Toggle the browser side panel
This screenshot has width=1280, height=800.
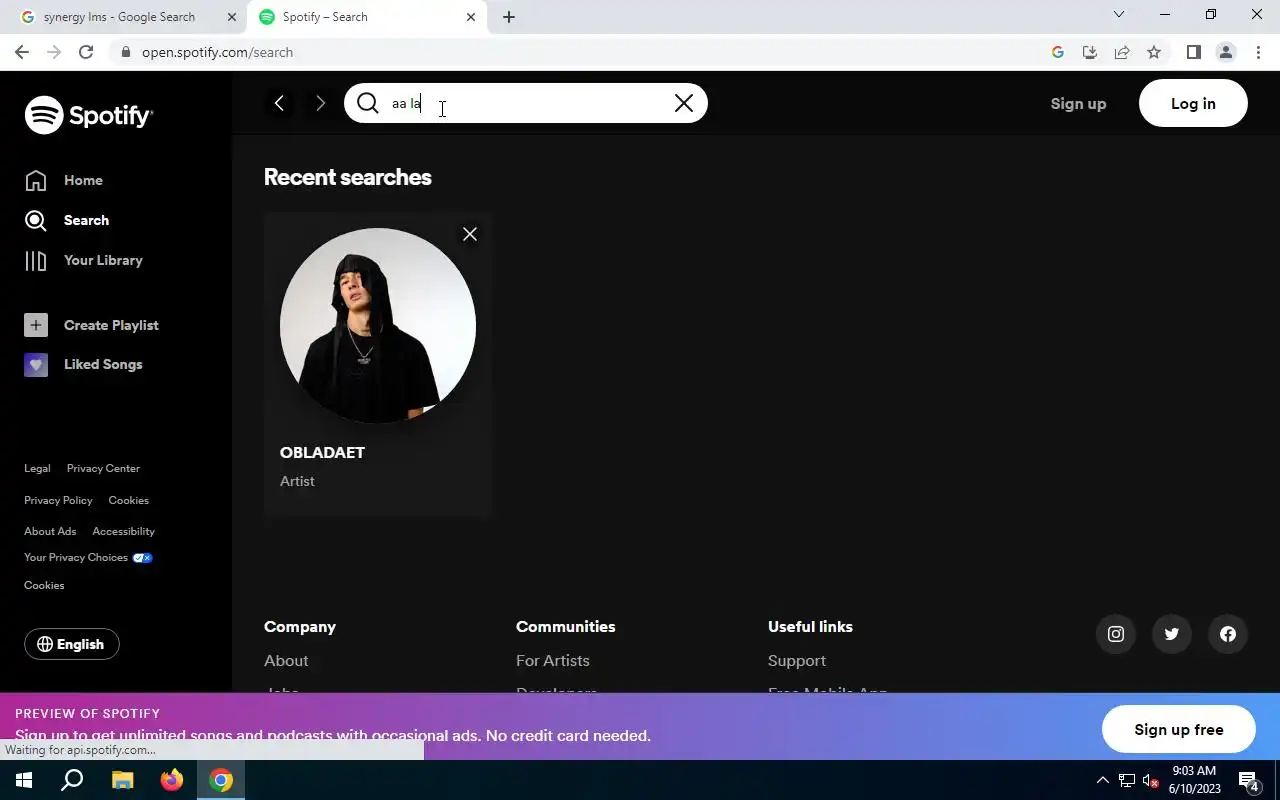[1193, 52]
